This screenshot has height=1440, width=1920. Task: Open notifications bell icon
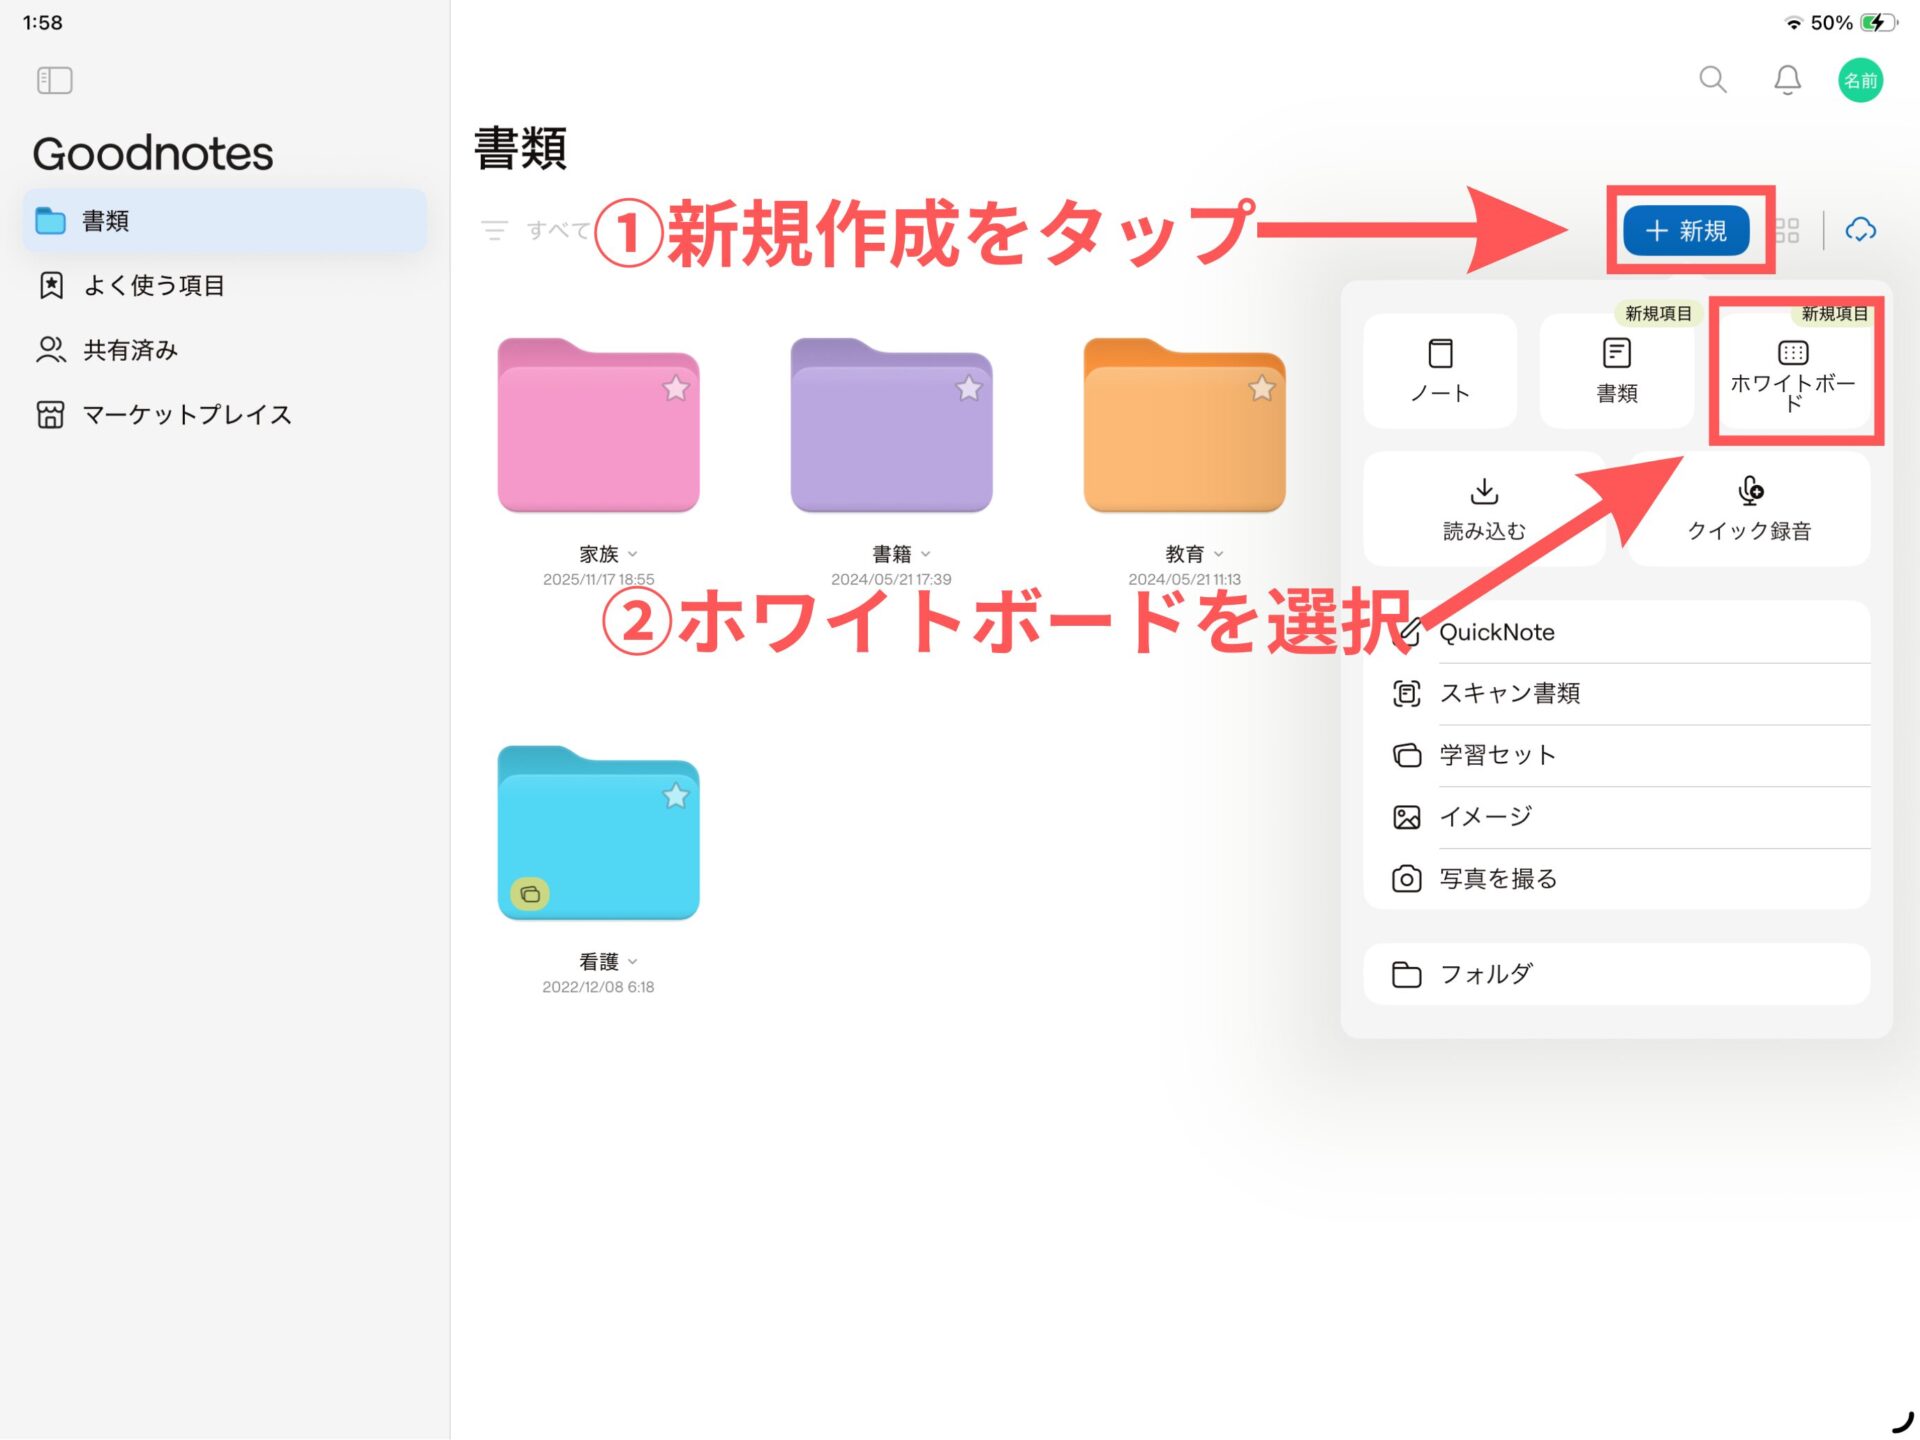coord(1787,80)
